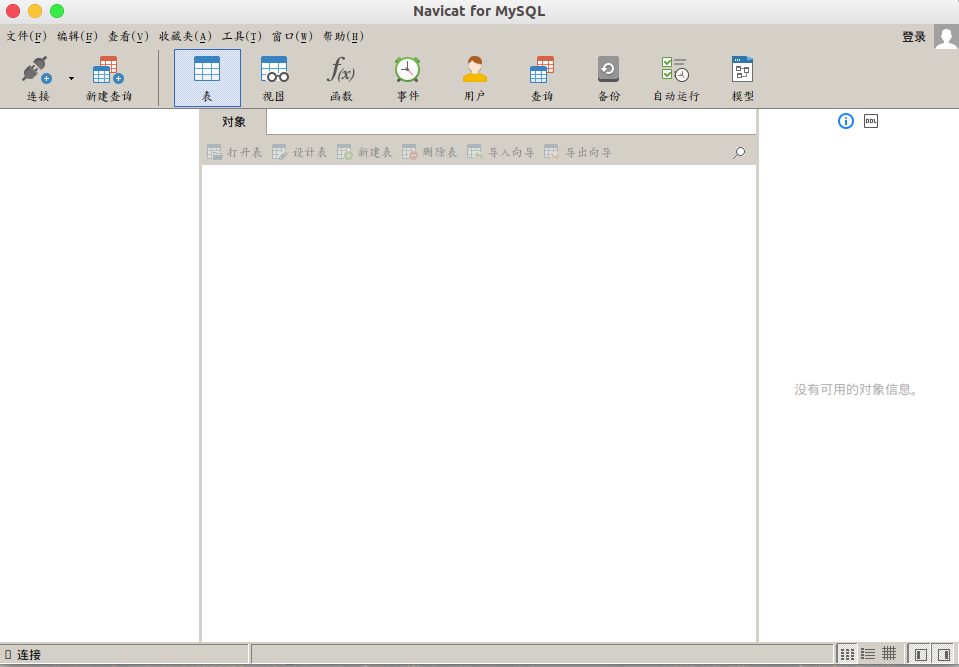Toggle the left navigation pane visibility
The height and width of the screenshot is (667, 959).
(920, 654)
